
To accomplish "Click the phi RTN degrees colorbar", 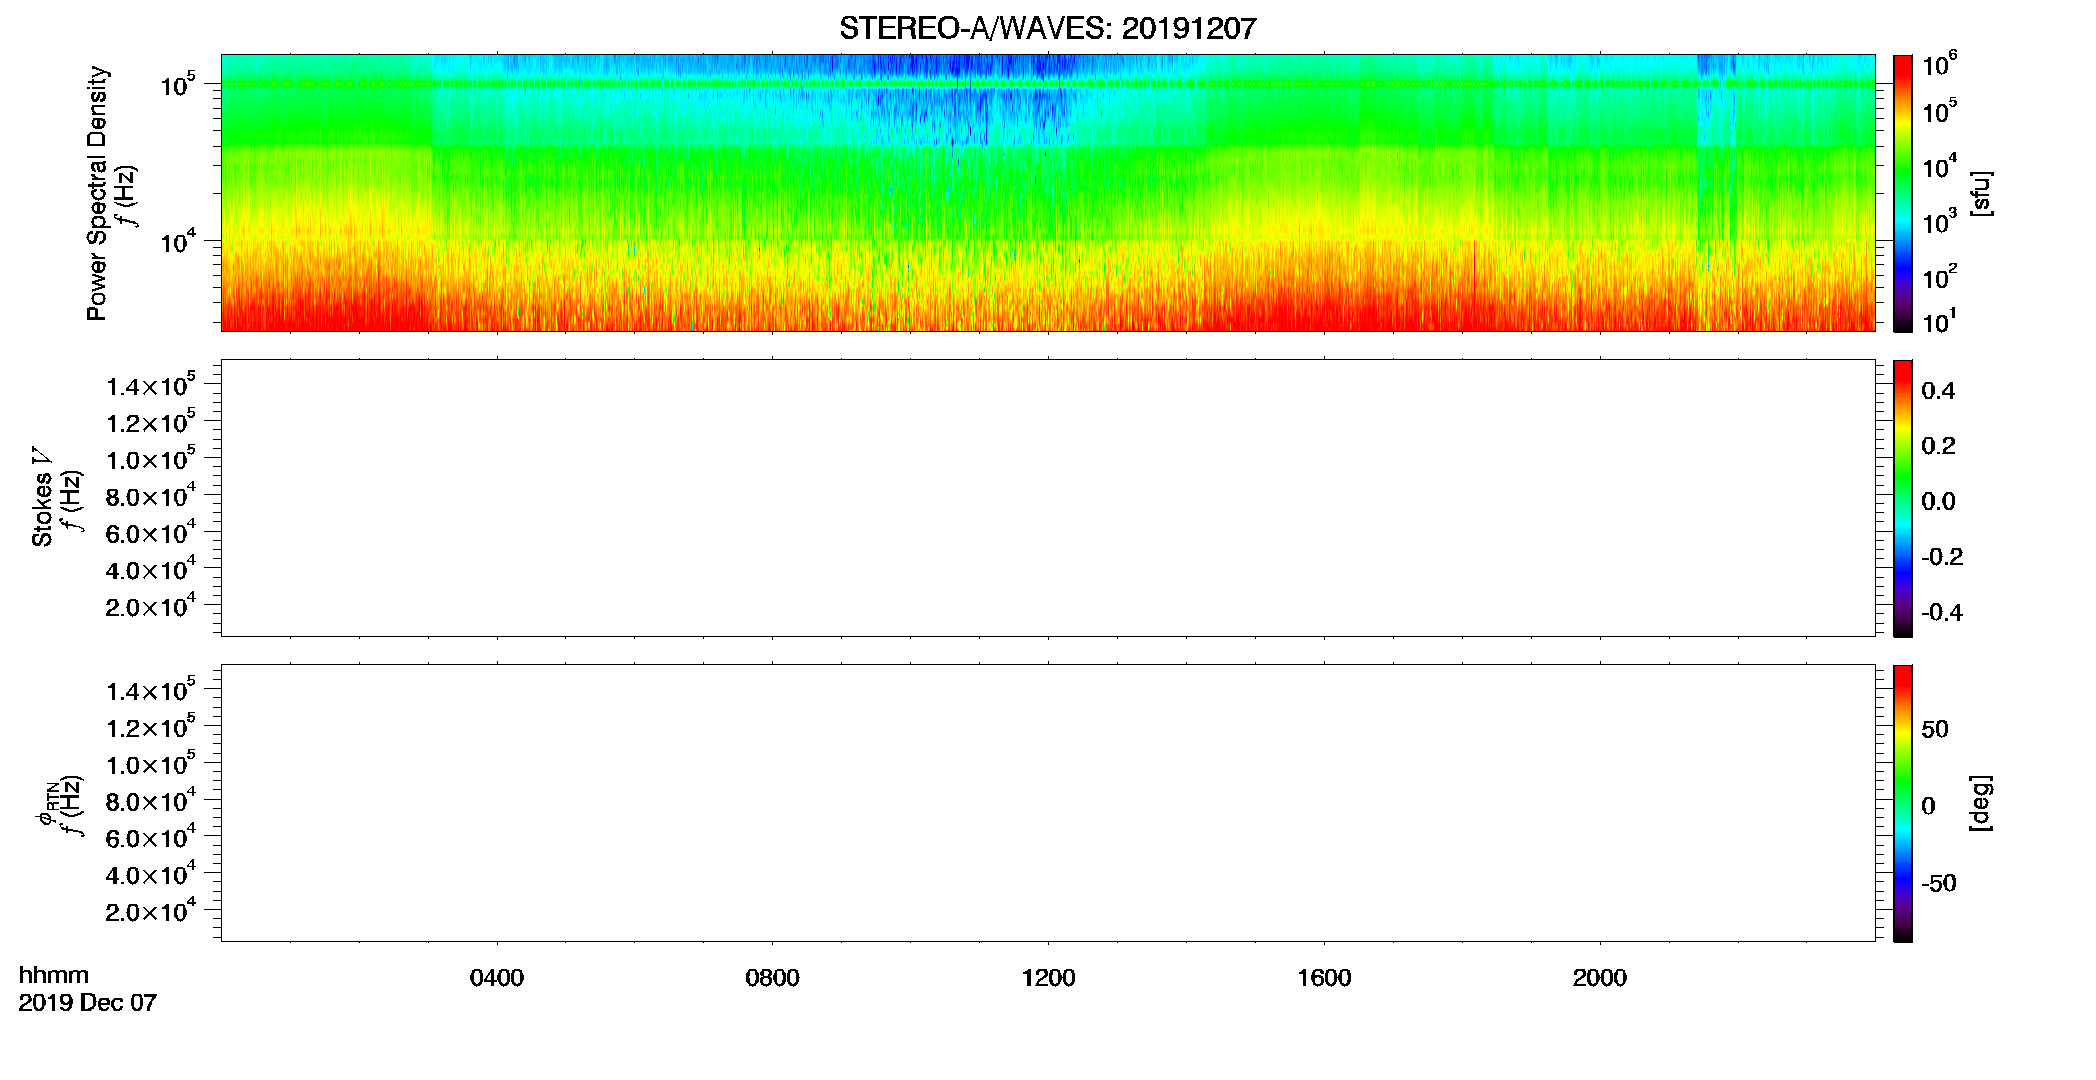I will point(1903,803).
